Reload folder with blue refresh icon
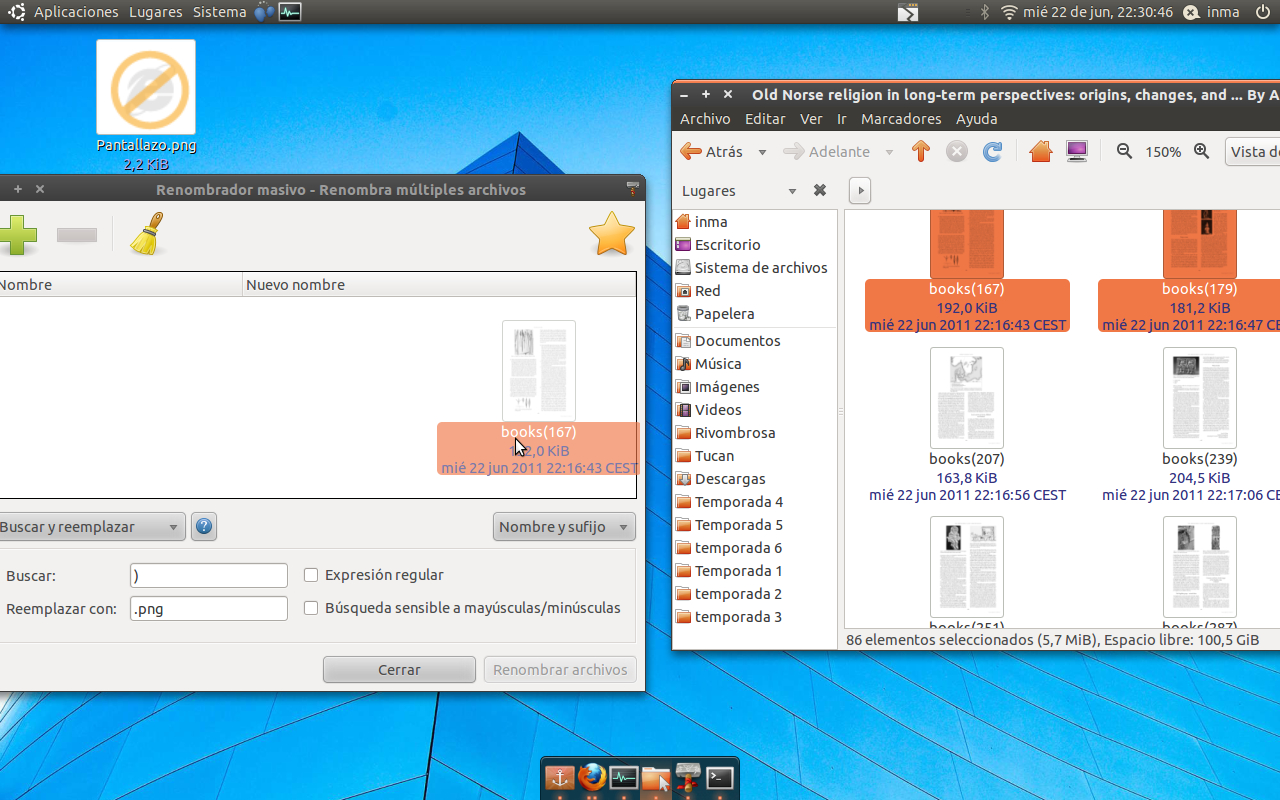Image resolution: width=1280 pixels, height=800 pixels. click(993, 151)
